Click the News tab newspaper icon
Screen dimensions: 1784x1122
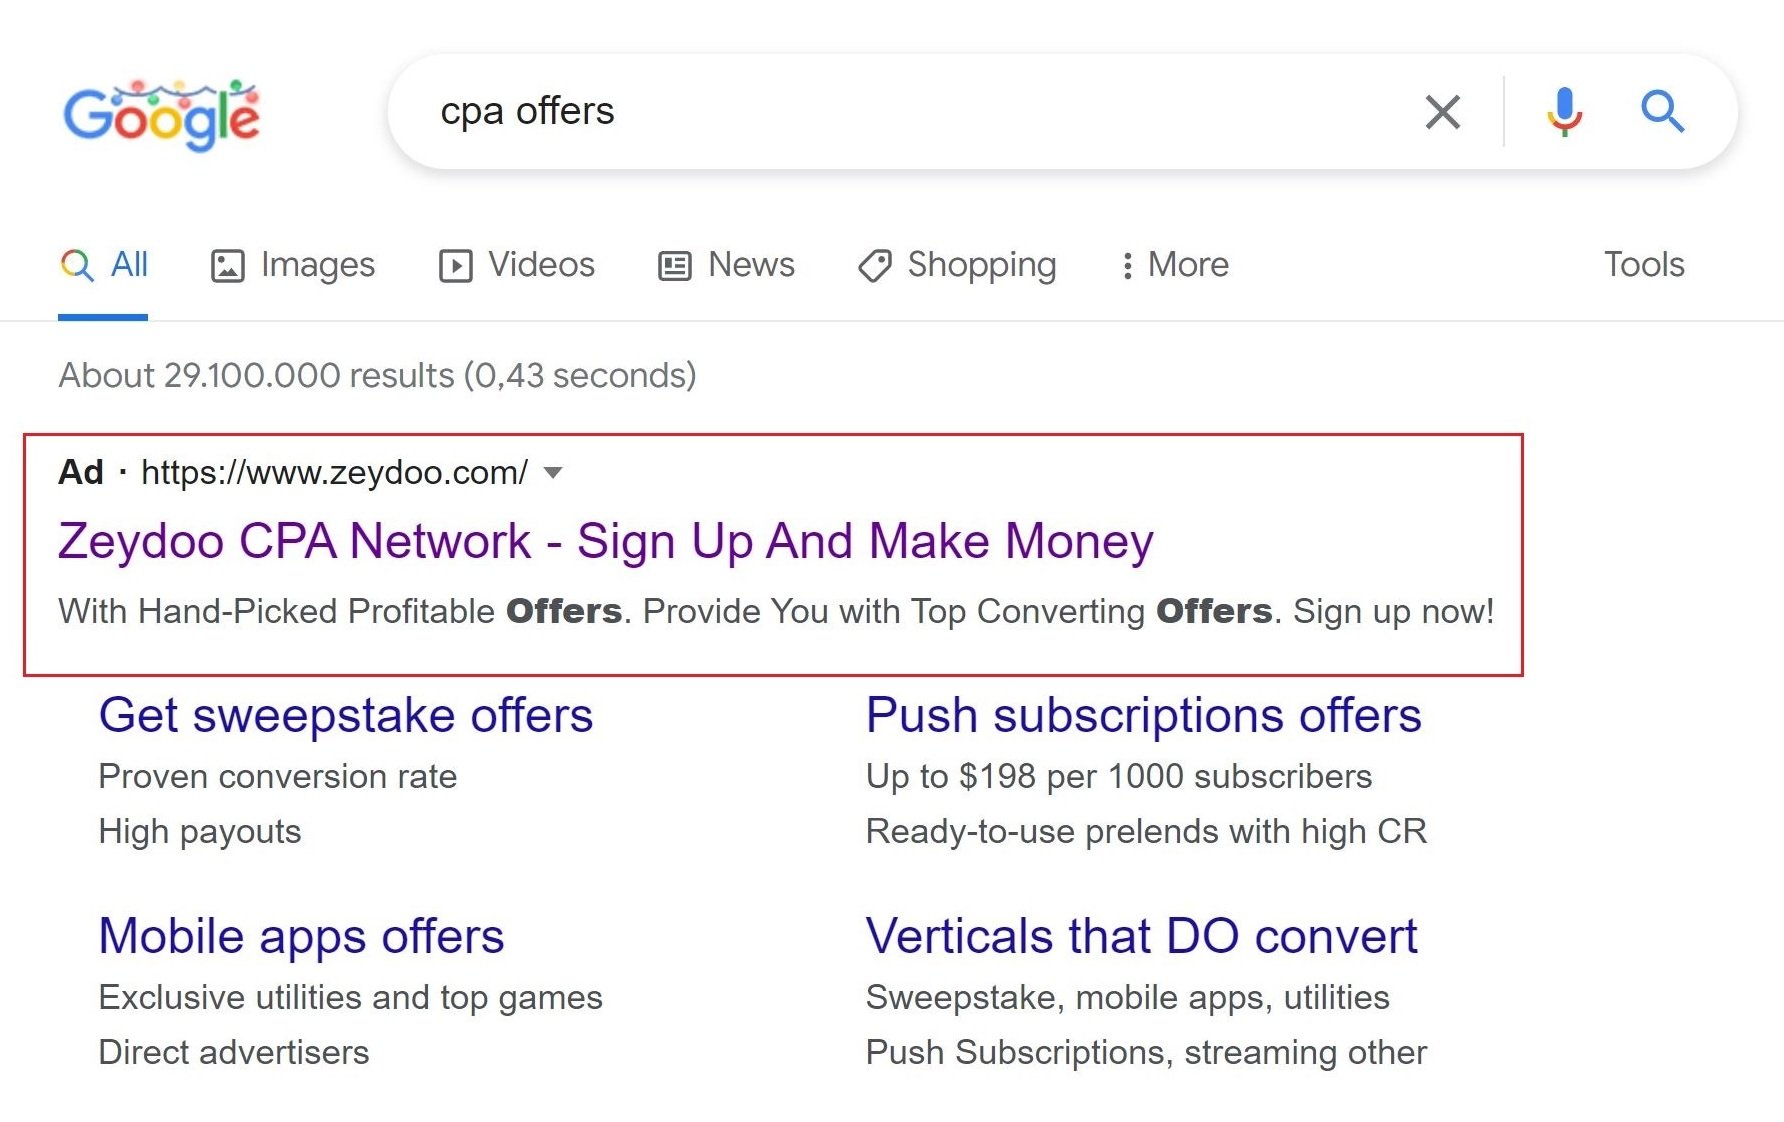[675, 266]
